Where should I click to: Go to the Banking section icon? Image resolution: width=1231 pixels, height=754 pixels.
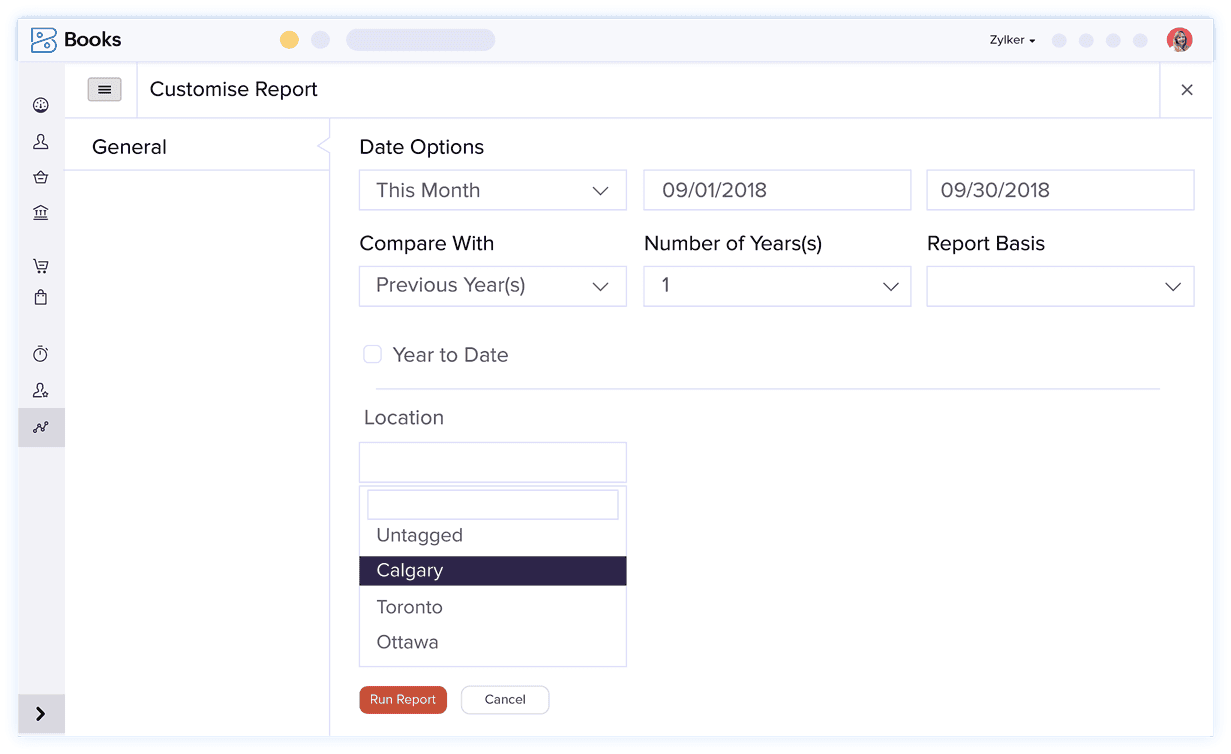coord(41,212)
